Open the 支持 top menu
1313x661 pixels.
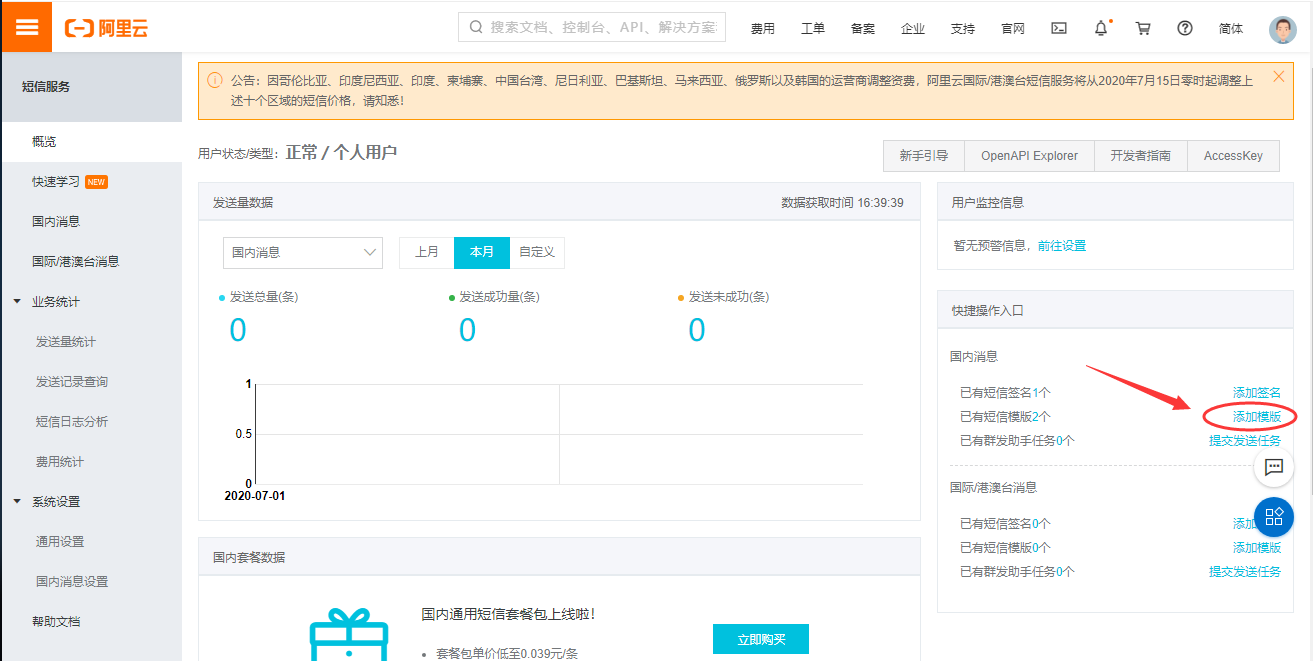[x=963, y=28]
